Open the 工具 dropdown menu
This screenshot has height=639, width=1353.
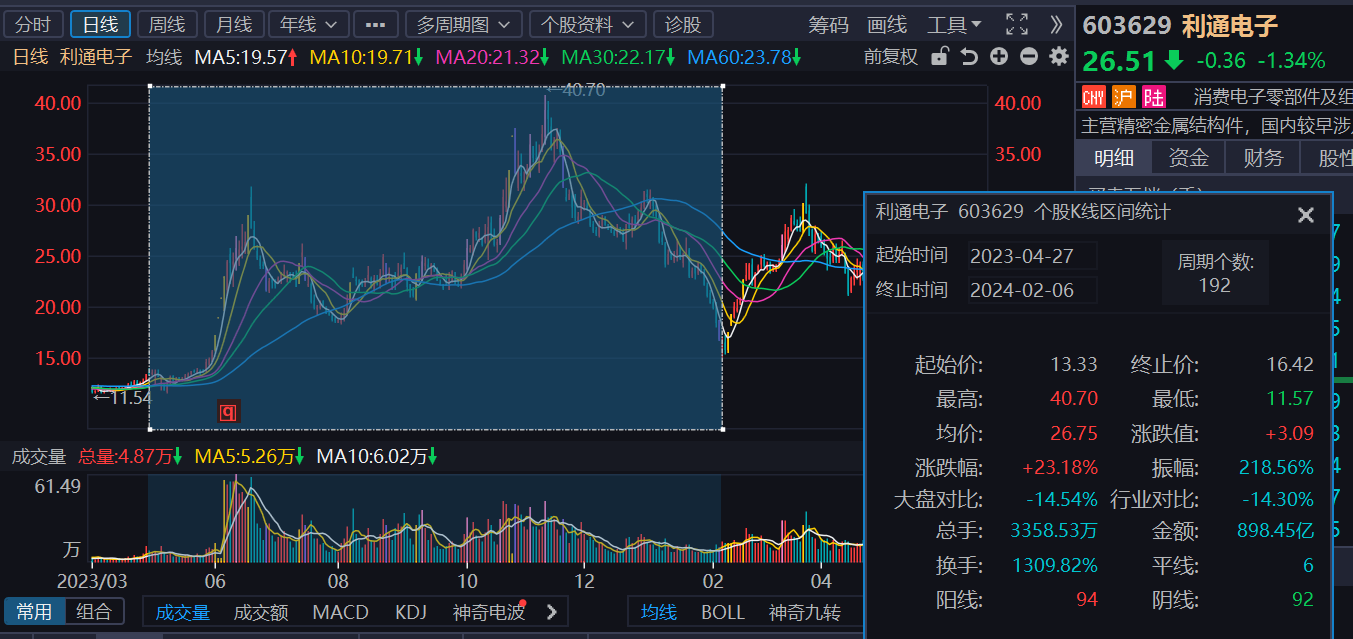point(954,24)
